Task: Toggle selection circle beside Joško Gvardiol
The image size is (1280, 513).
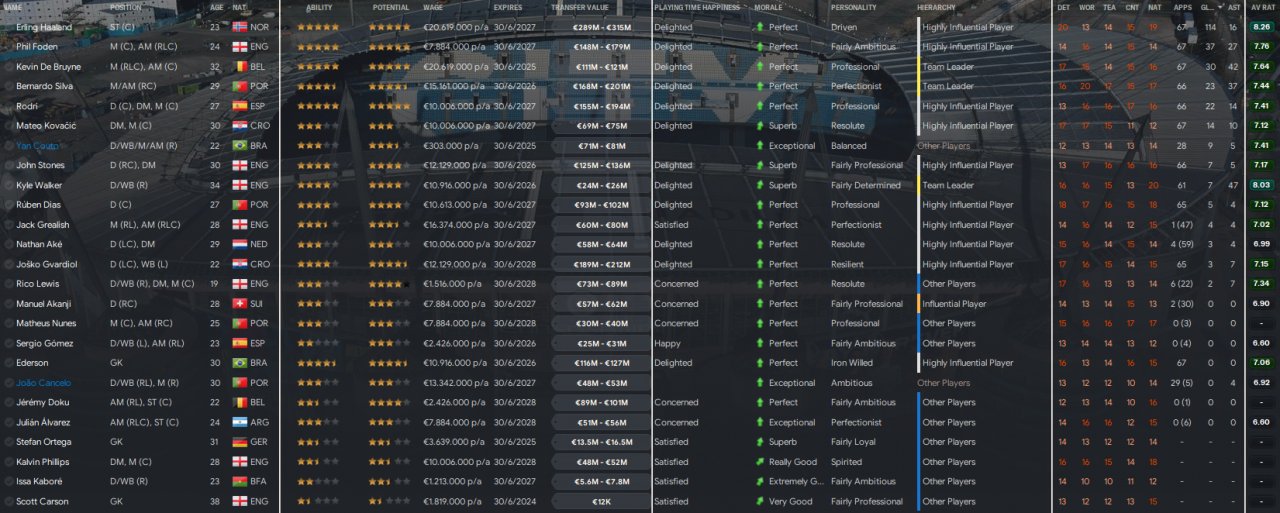Action: point(9,264)
